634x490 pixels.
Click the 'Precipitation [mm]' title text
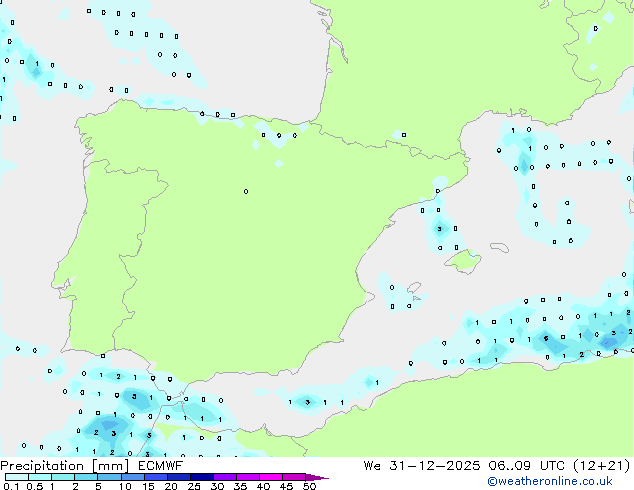64,466
